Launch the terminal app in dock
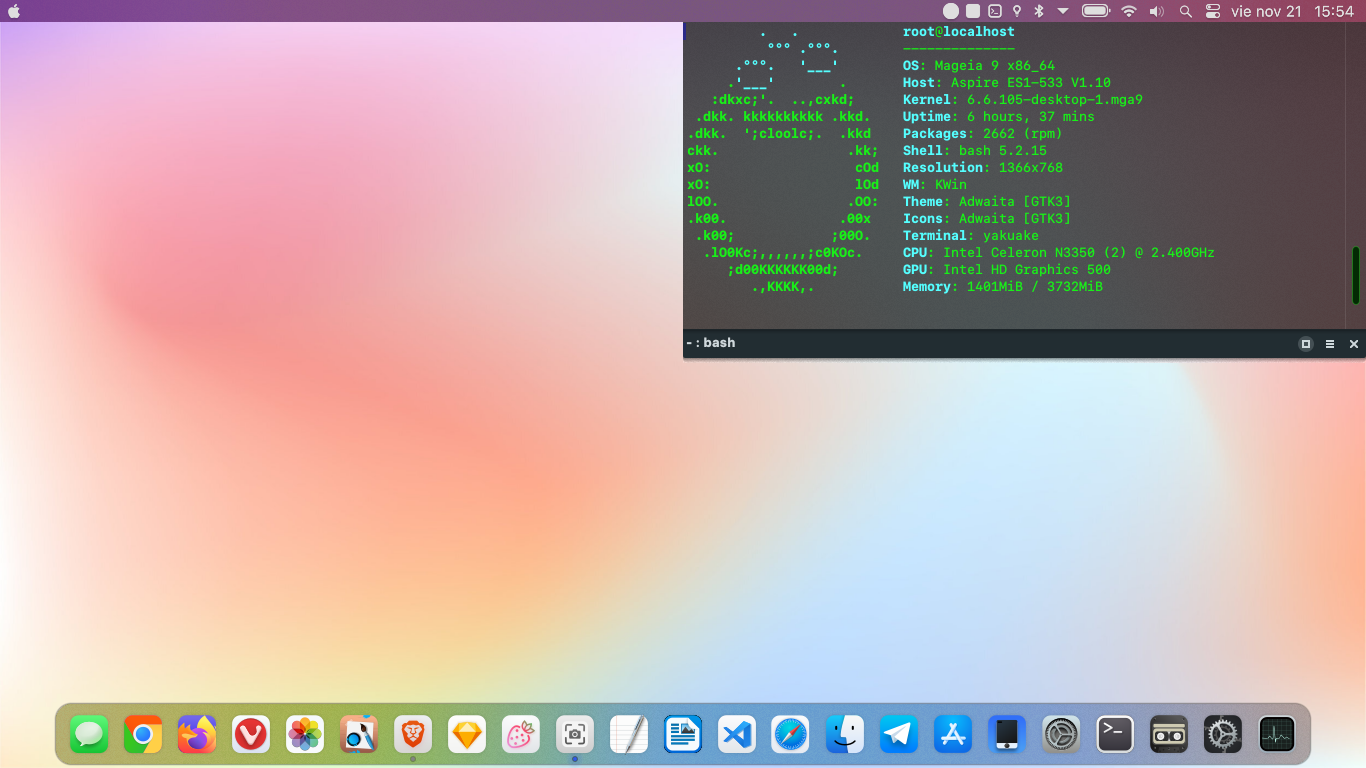This screenshot has width=1366, height=768. tap(1115, 735)
